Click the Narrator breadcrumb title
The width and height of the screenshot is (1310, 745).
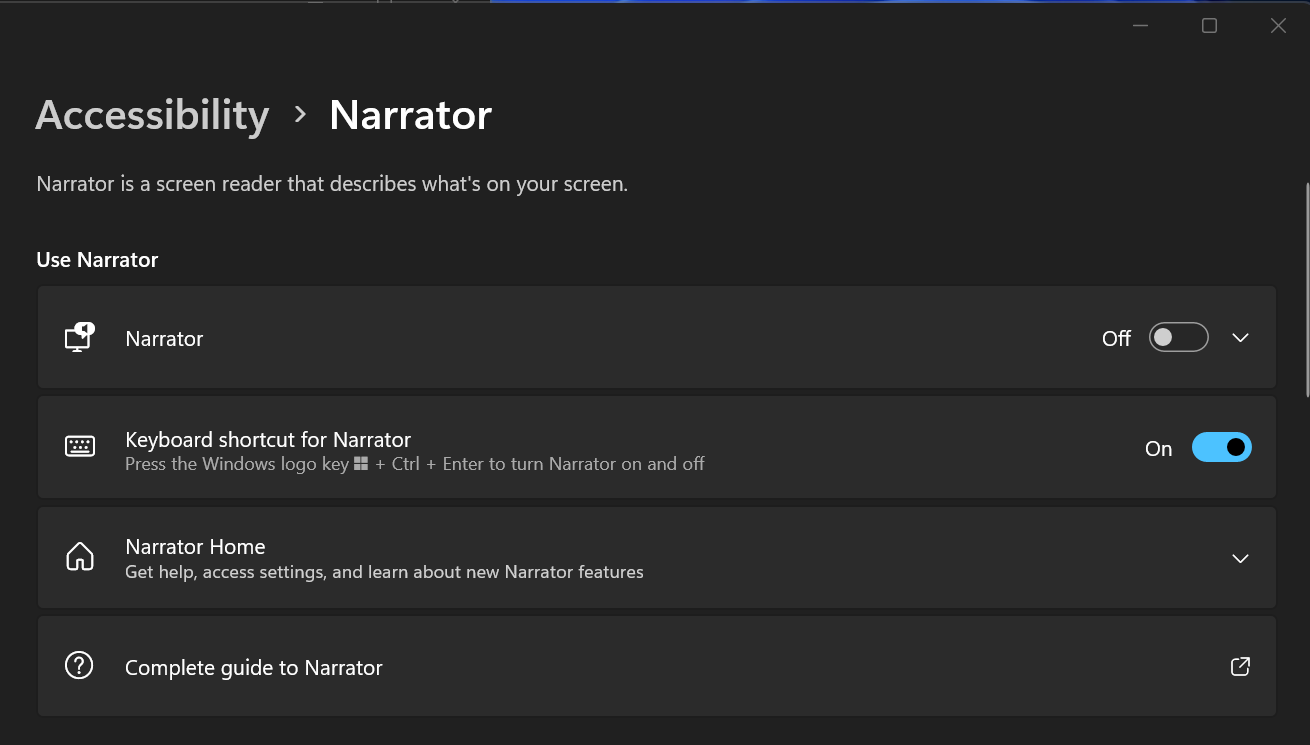[x=410, y=115]
